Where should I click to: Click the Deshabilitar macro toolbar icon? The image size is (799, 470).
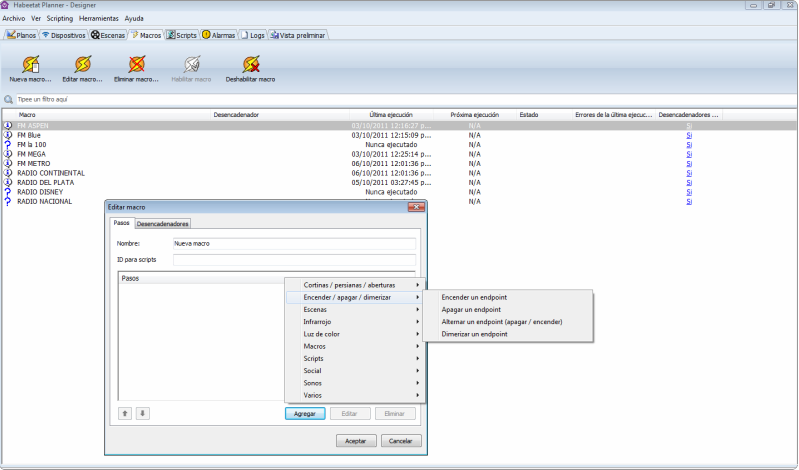coord(250,65)
